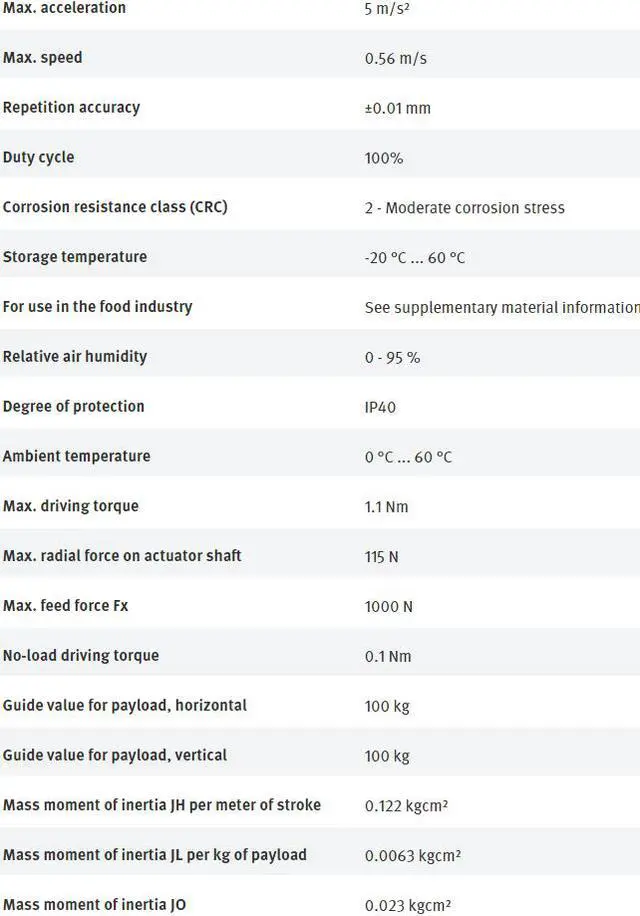
Task: Click the "See supplementary material information" text
Action: click(x=501, y=307)
